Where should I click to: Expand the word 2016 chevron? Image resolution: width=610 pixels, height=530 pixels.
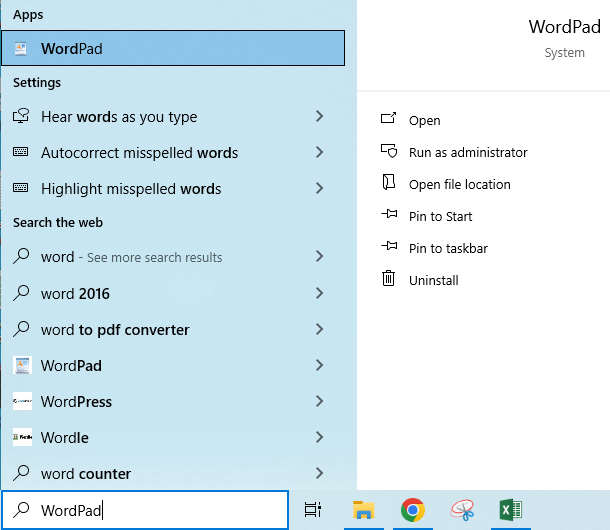pyautogui.click(x=319, y=293)
